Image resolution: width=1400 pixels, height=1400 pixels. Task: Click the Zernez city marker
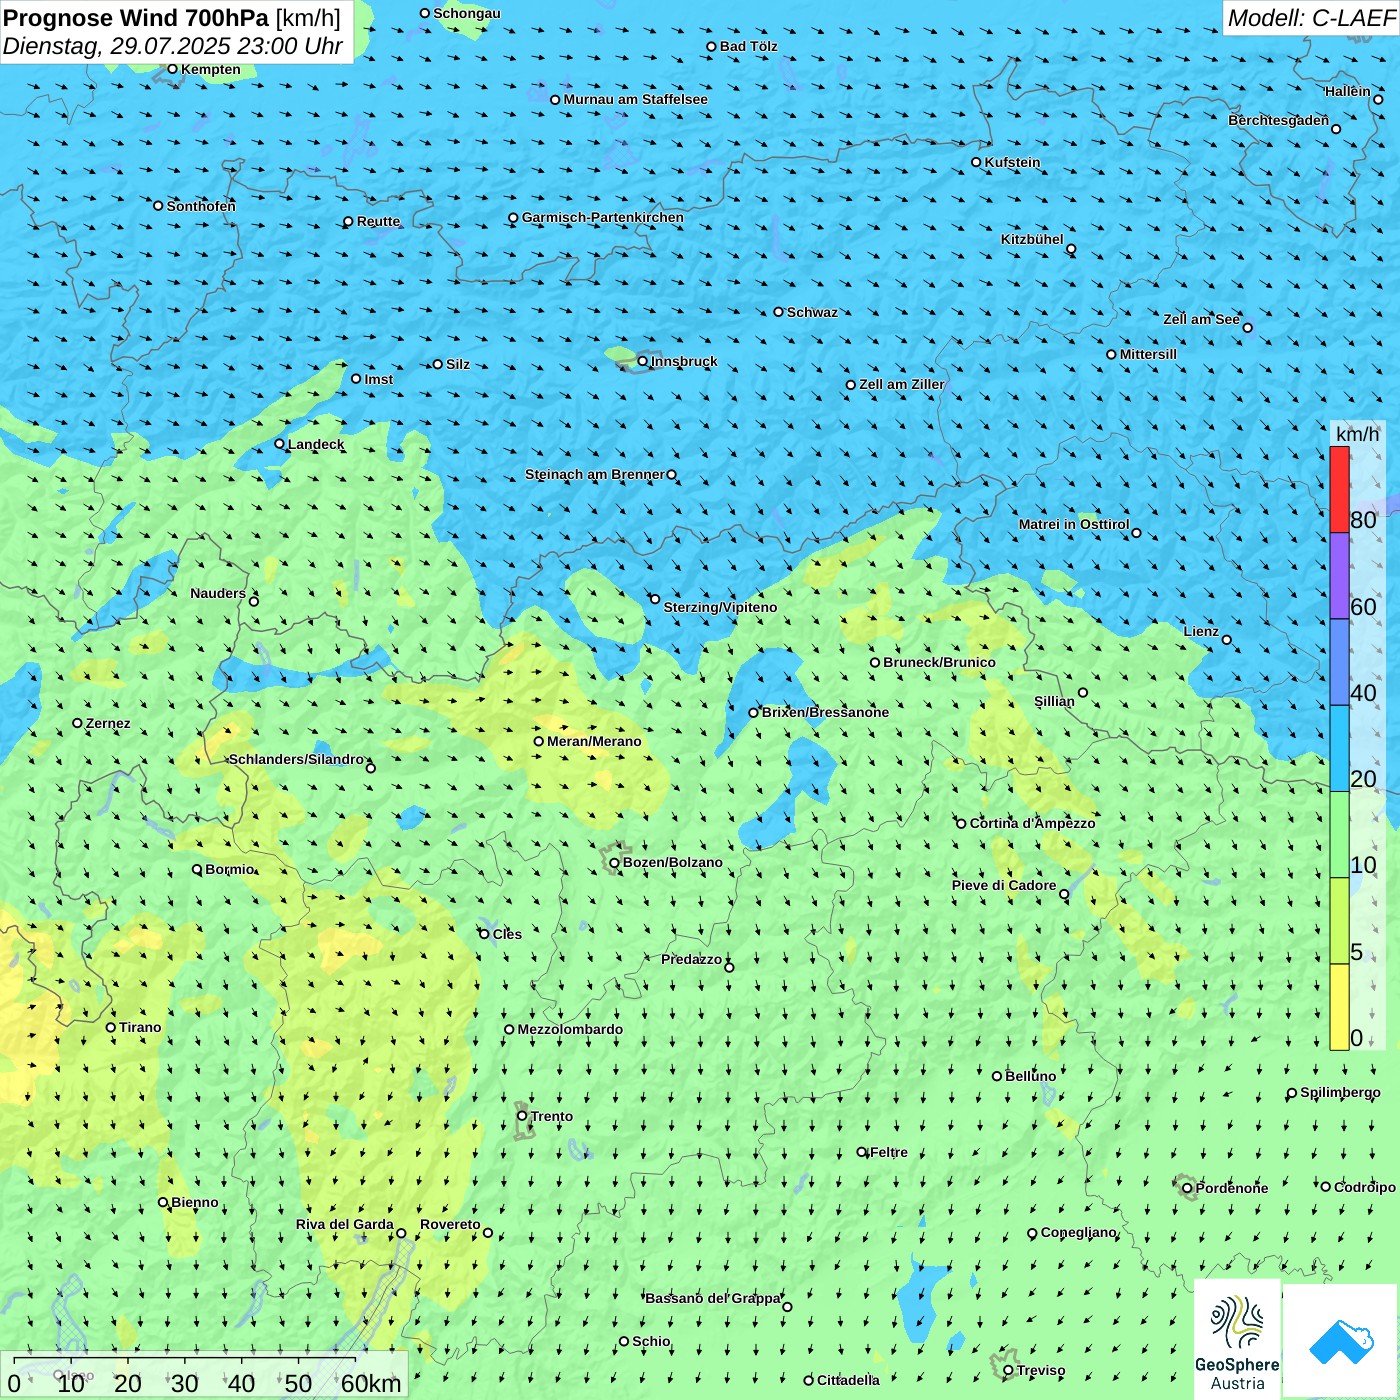tap(78, 723)
